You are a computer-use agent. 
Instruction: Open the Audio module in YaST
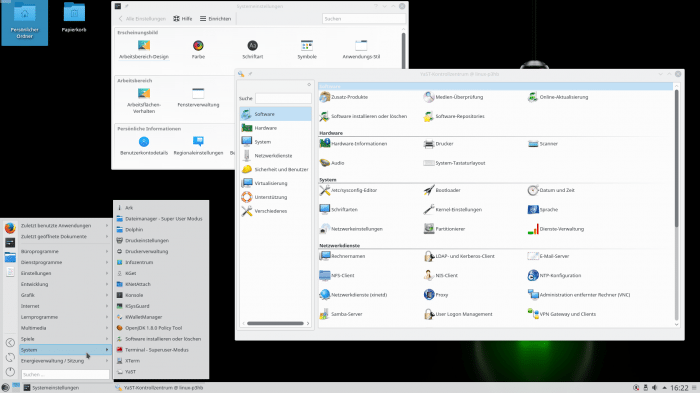(x=332, y=163)
